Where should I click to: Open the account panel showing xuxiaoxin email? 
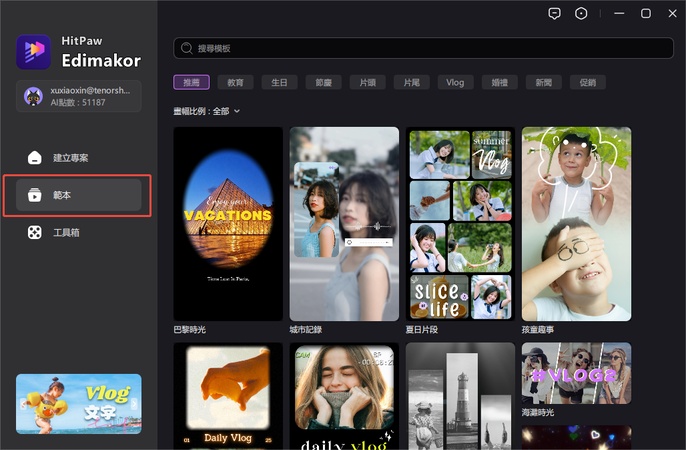79,96
